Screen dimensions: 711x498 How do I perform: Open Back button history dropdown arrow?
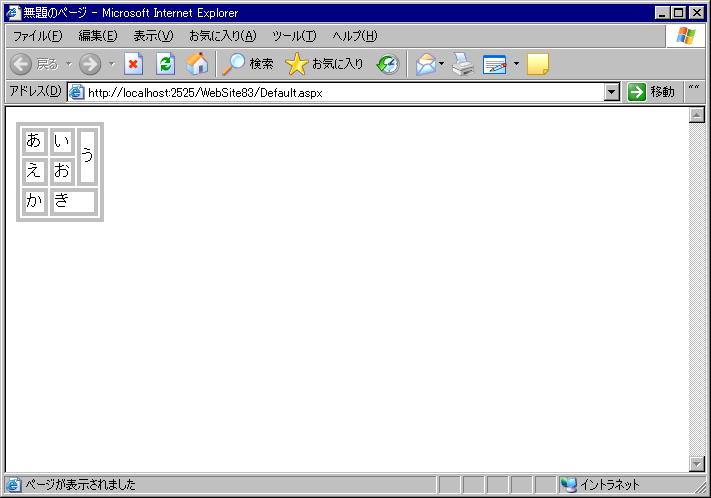pyautogui.click(x=69, y=64)
